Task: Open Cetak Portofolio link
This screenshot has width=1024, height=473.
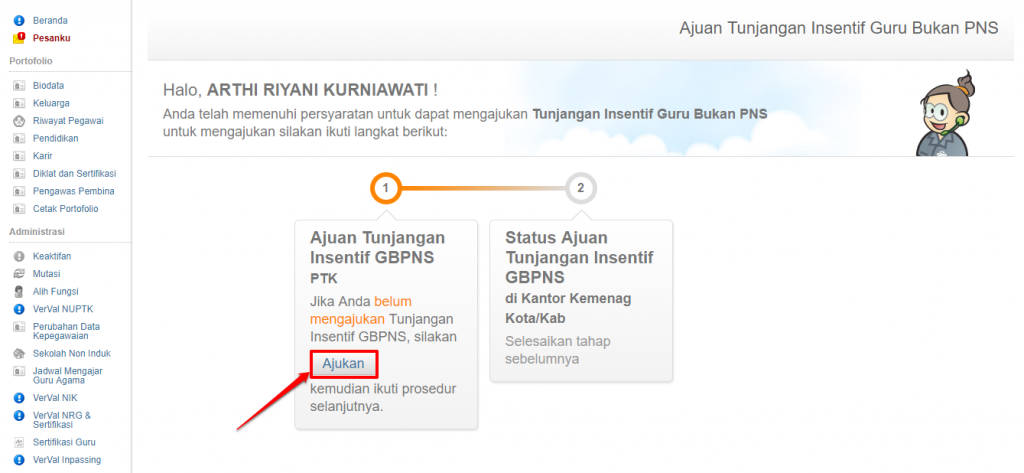Action: (x=65, y=209)
